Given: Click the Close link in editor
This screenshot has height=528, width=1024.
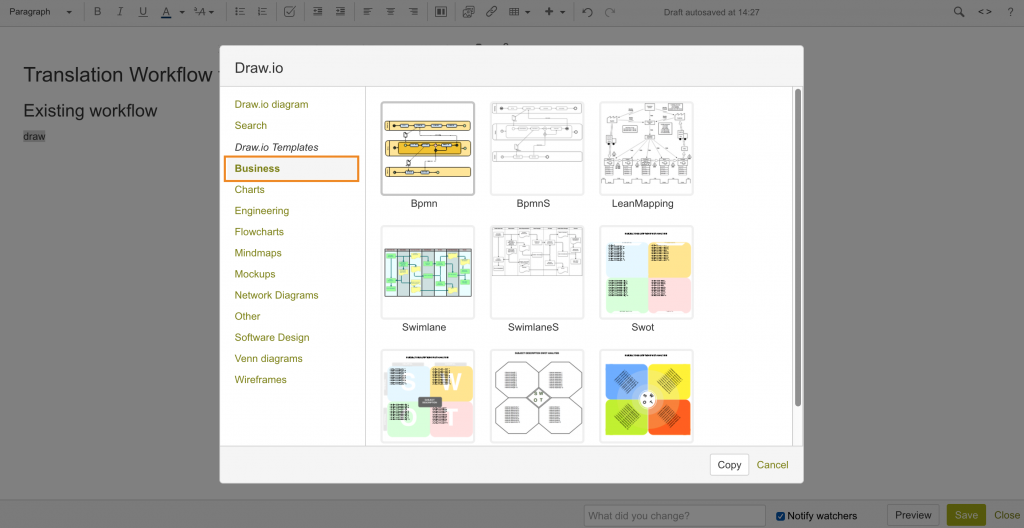Looking at the screenshot, I should click(1006, 515).
